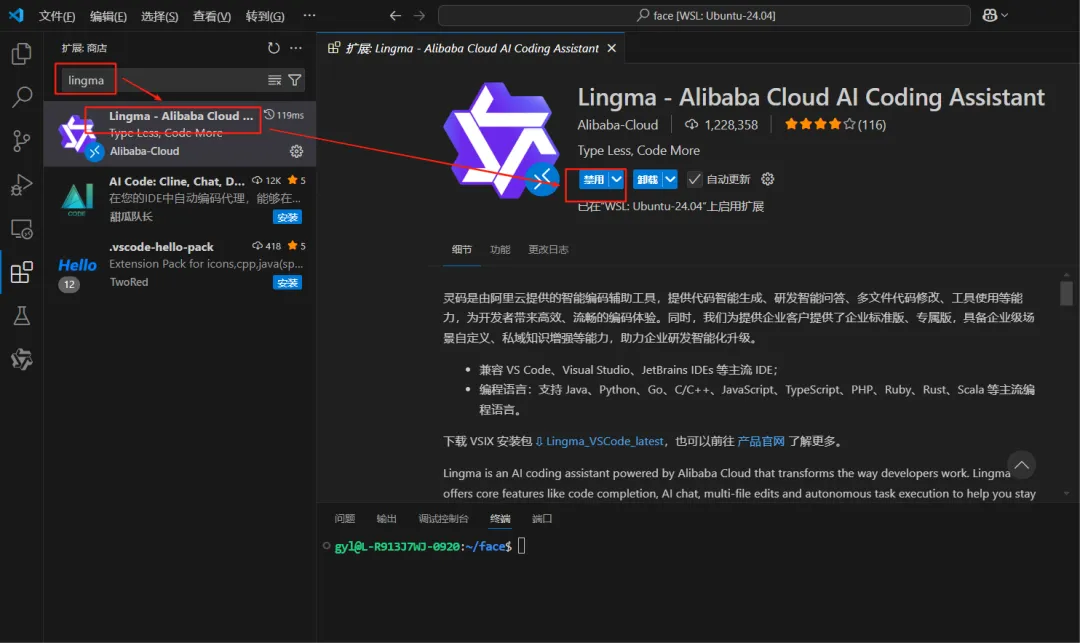Open the overflow menu bar ellipsis
The height and width of the screenshot is (643, 1080).
[309, 15]
